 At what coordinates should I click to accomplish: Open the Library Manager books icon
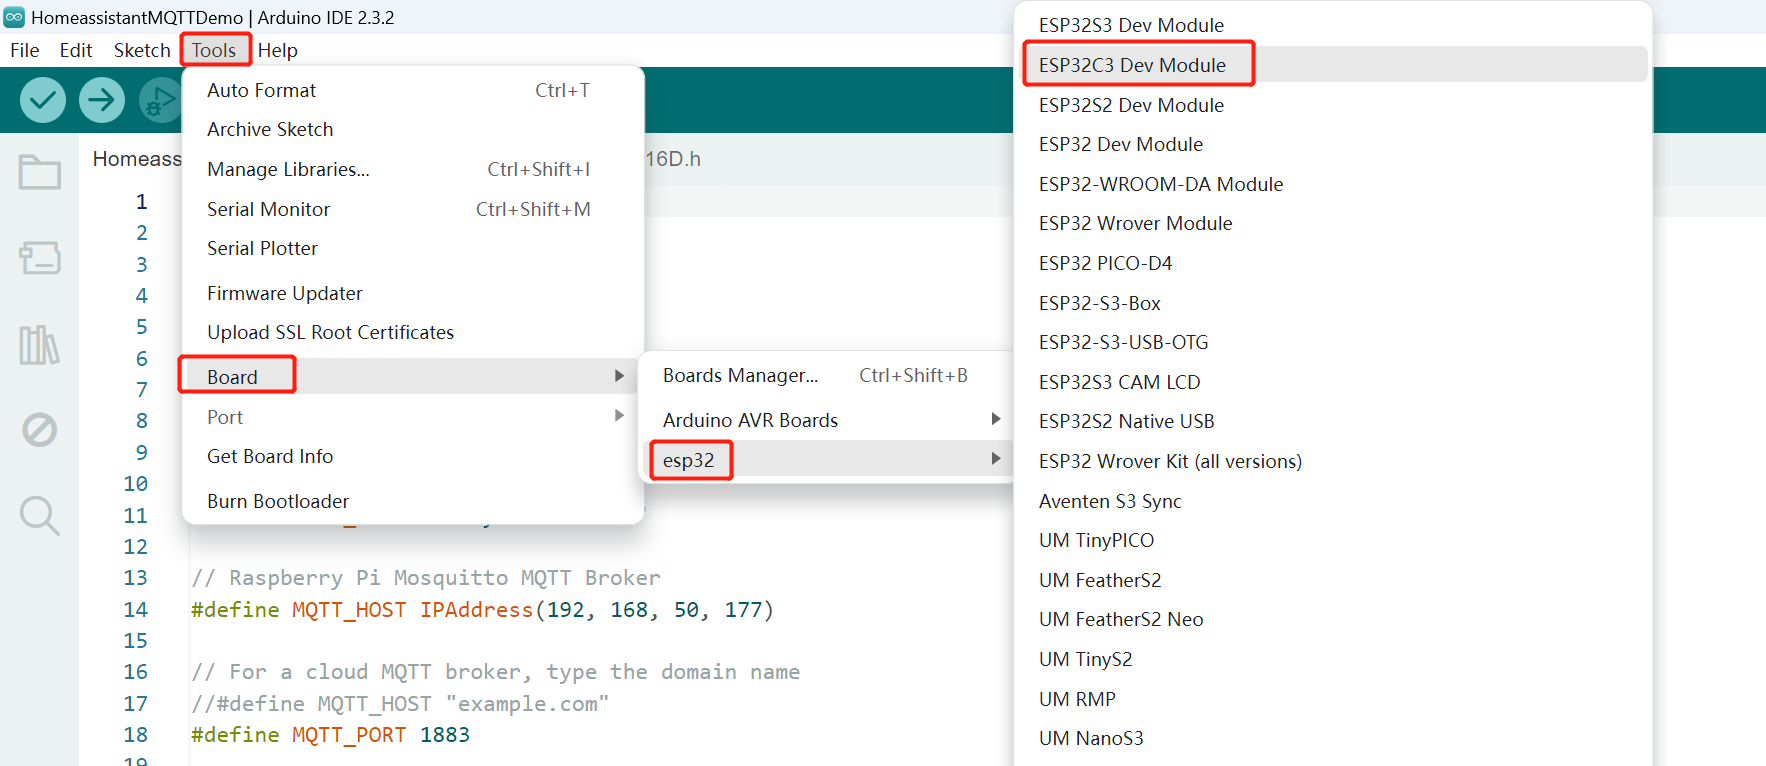coord(40,345)
